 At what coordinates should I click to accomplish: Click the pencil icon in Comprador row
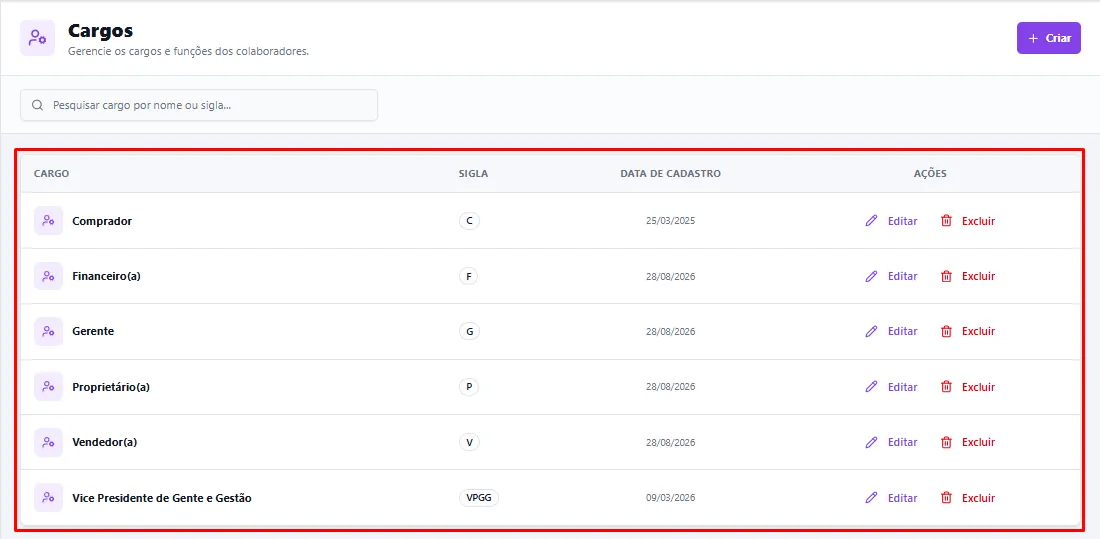click(871, 220)
